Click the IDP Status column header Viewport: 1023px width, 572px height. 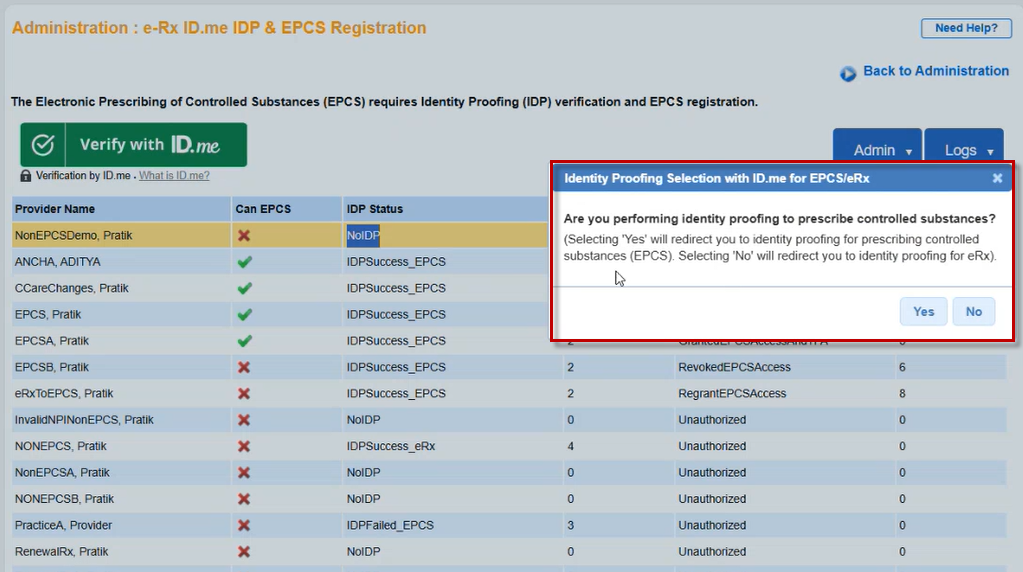[375, 209]
